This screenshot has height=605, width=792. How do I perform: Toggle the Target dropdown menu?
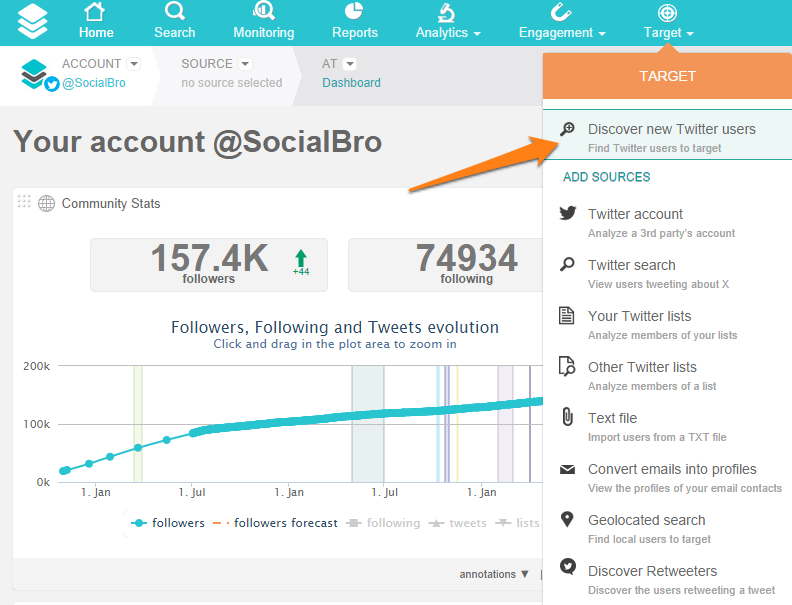click(x=668, y=21)
